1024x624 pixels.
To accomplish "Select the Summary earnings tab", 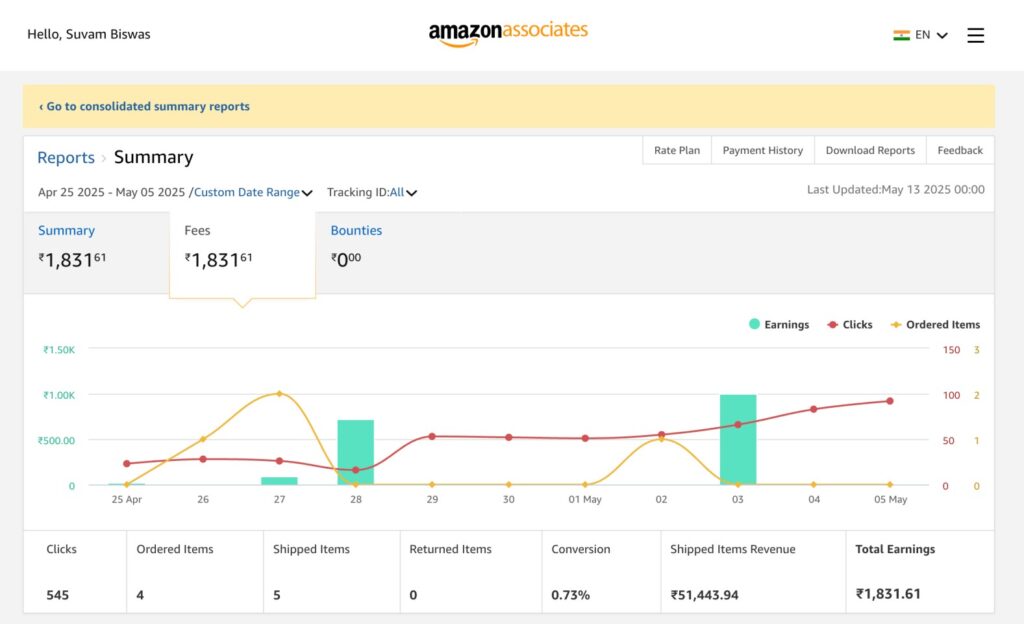I will tap(96, 252).
